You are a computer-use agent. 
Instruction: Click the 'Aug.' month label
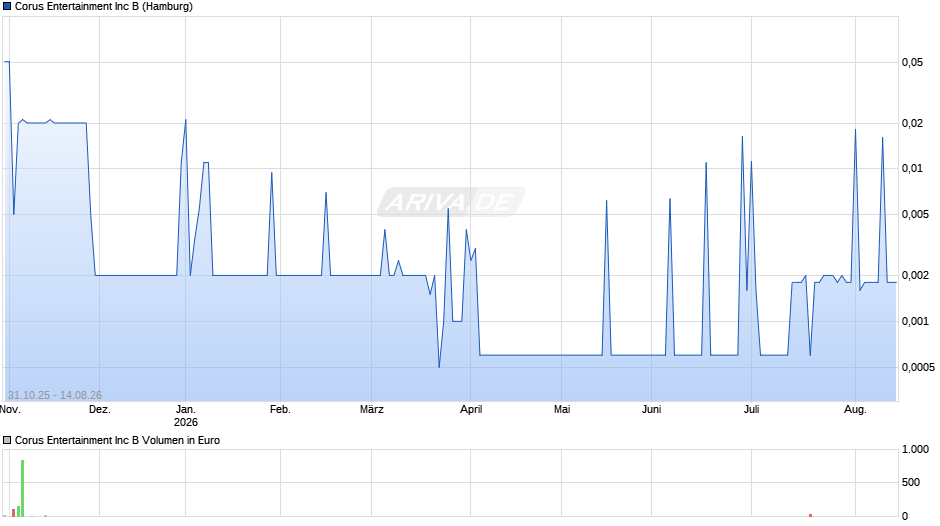(x=855, y=410)
